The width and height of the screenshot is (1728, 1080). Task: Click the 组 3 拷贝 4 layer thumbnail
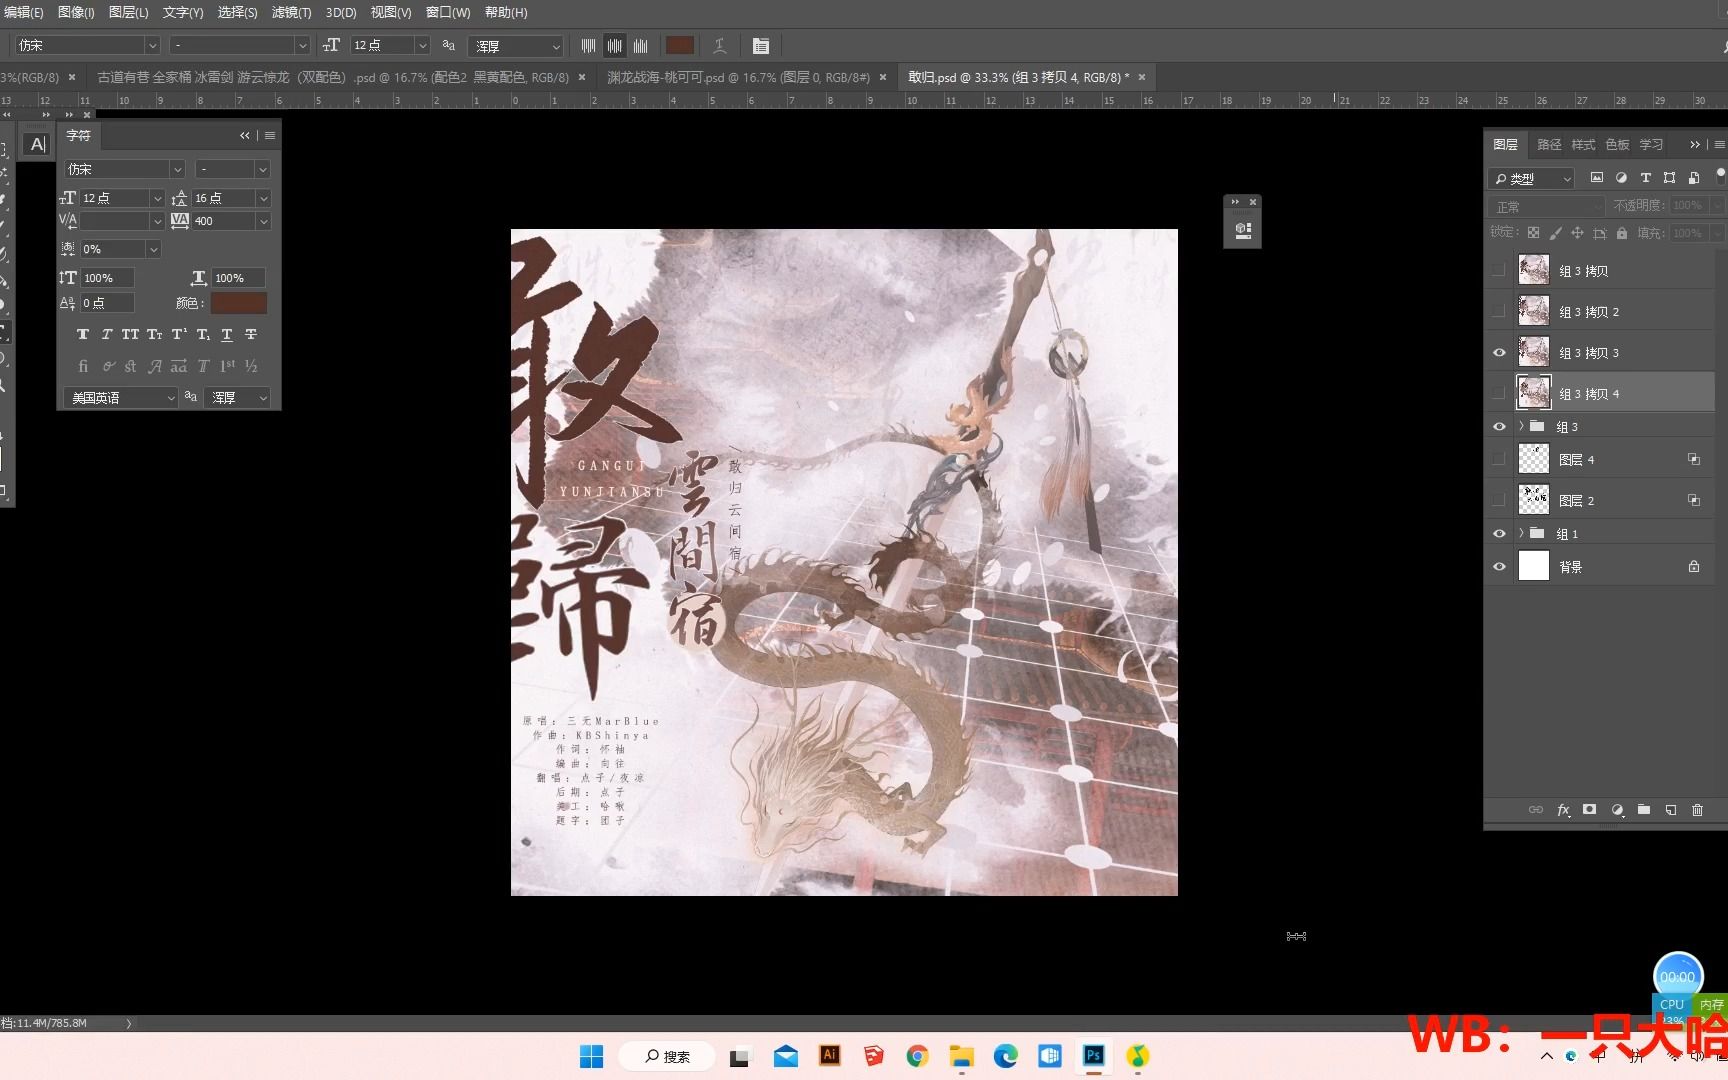pyautogui.click(x=1534, y=393)
